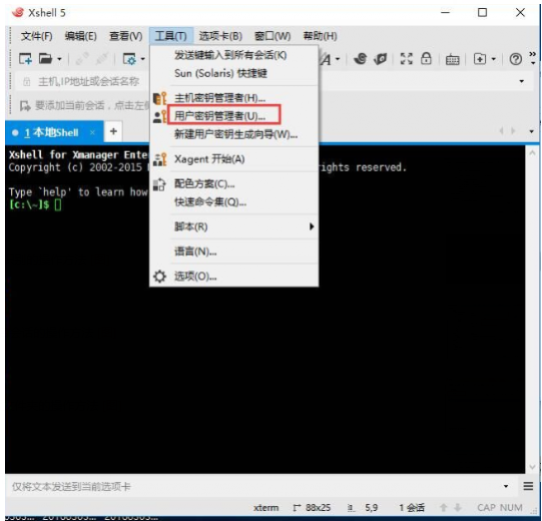Open dropdown next to the new tab toolbar icon
Screen dimensions: 542x521
click(494, 59)
